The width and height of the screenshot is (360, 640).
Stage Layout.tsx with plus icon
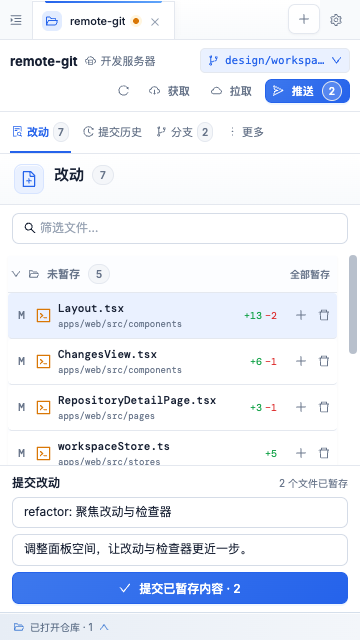coord(301,315)
